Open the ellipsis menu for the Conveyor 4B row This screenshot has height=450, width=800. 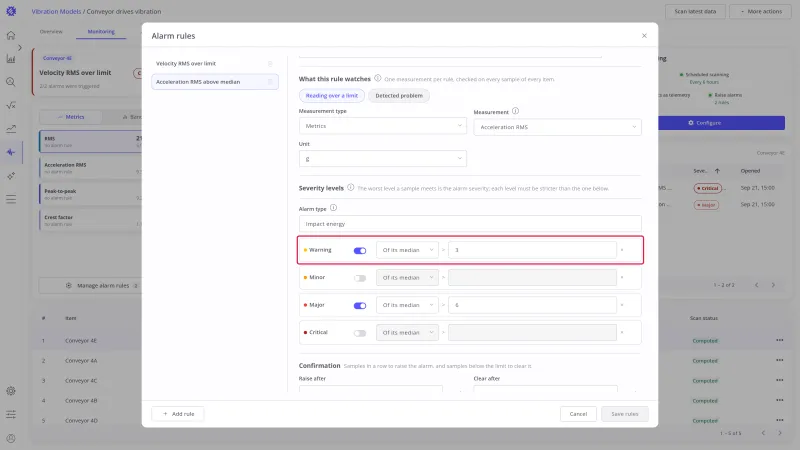point(779,400)
